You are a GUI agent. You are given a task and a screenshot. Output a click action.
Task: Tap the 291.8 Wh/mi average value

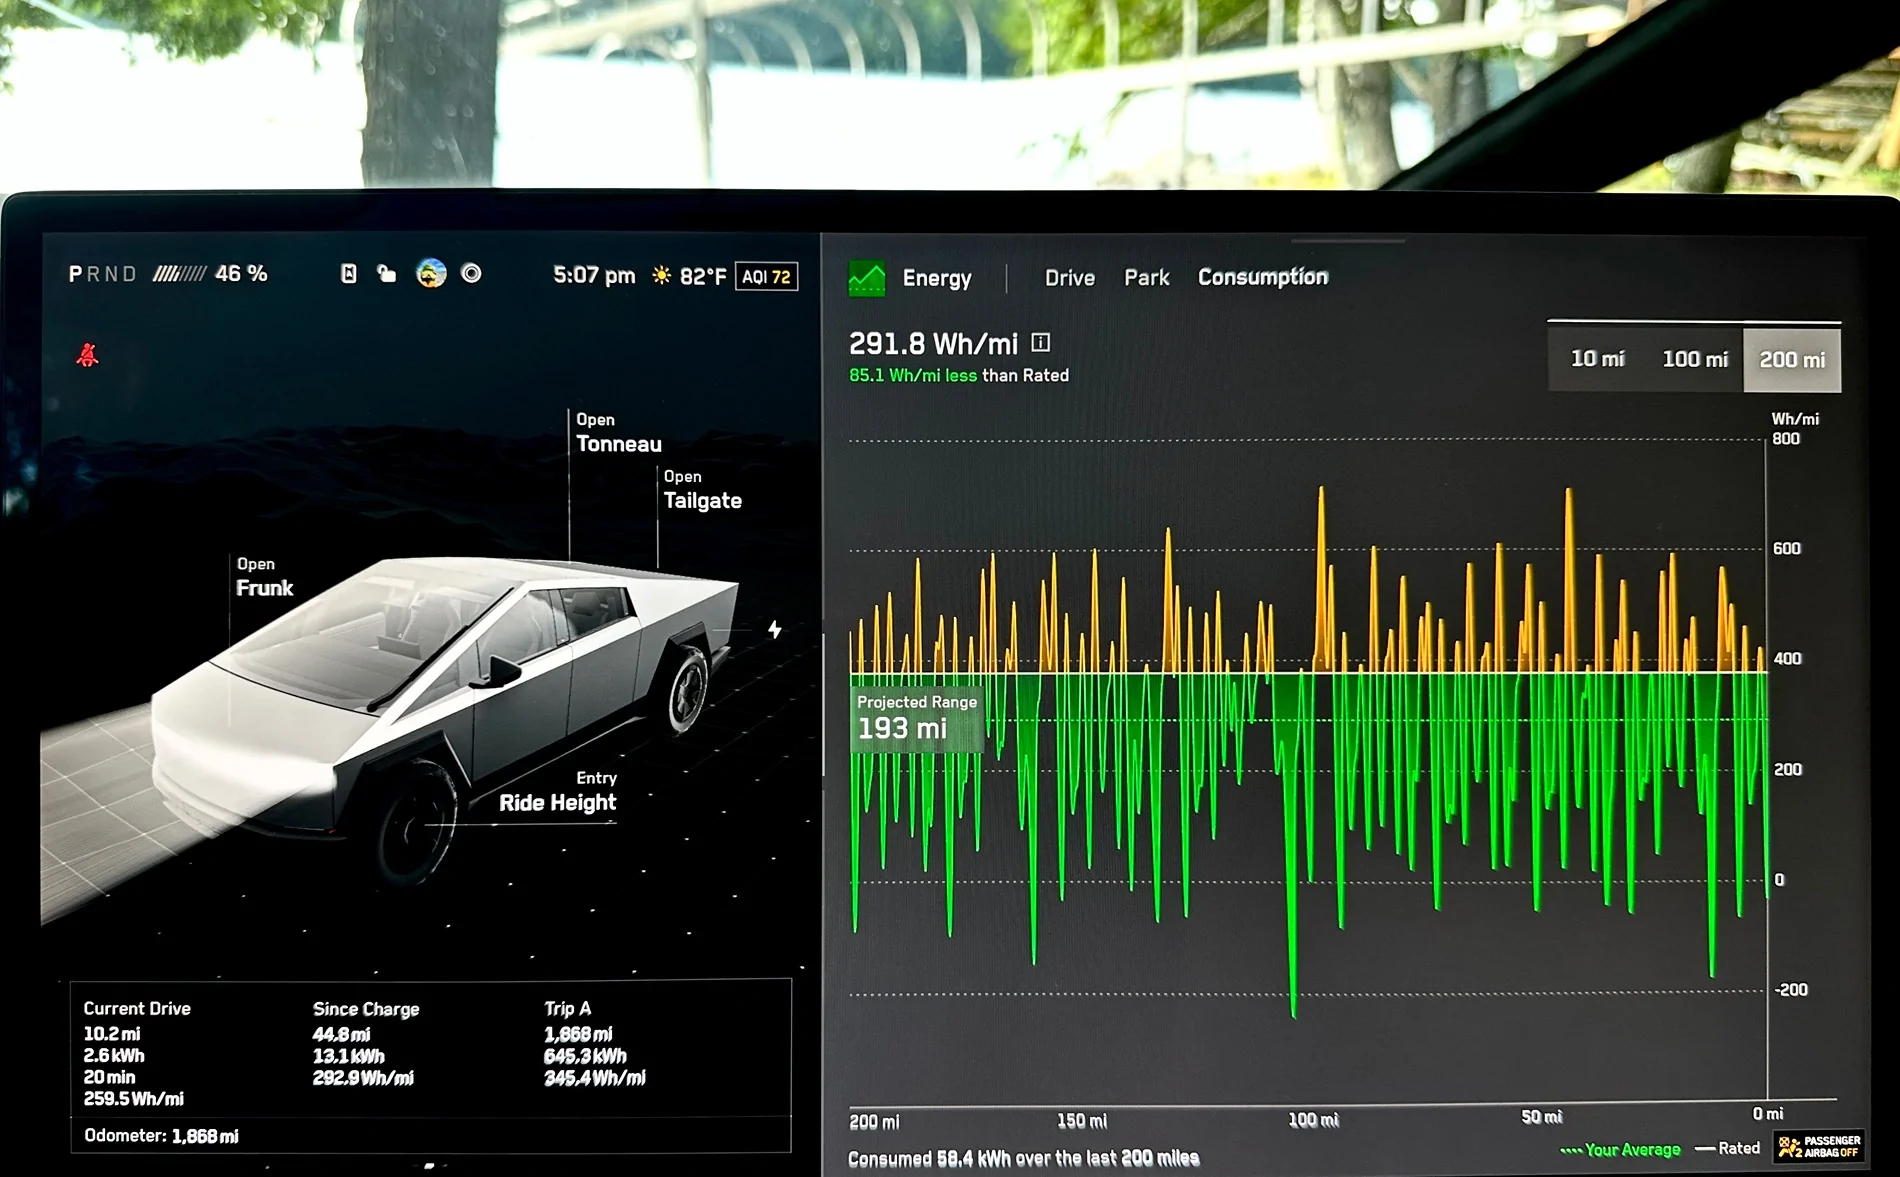(x=933, y=344)
